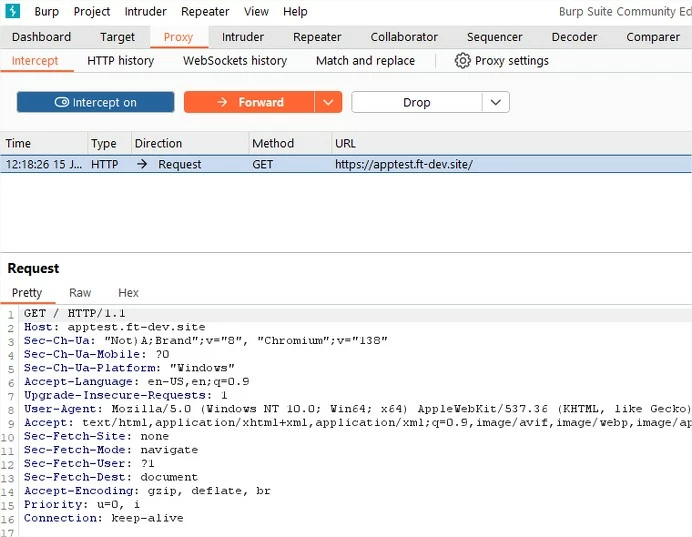692x537 pixels.
Task: Select the Intercept sub-tab
Action: (35, 61)
